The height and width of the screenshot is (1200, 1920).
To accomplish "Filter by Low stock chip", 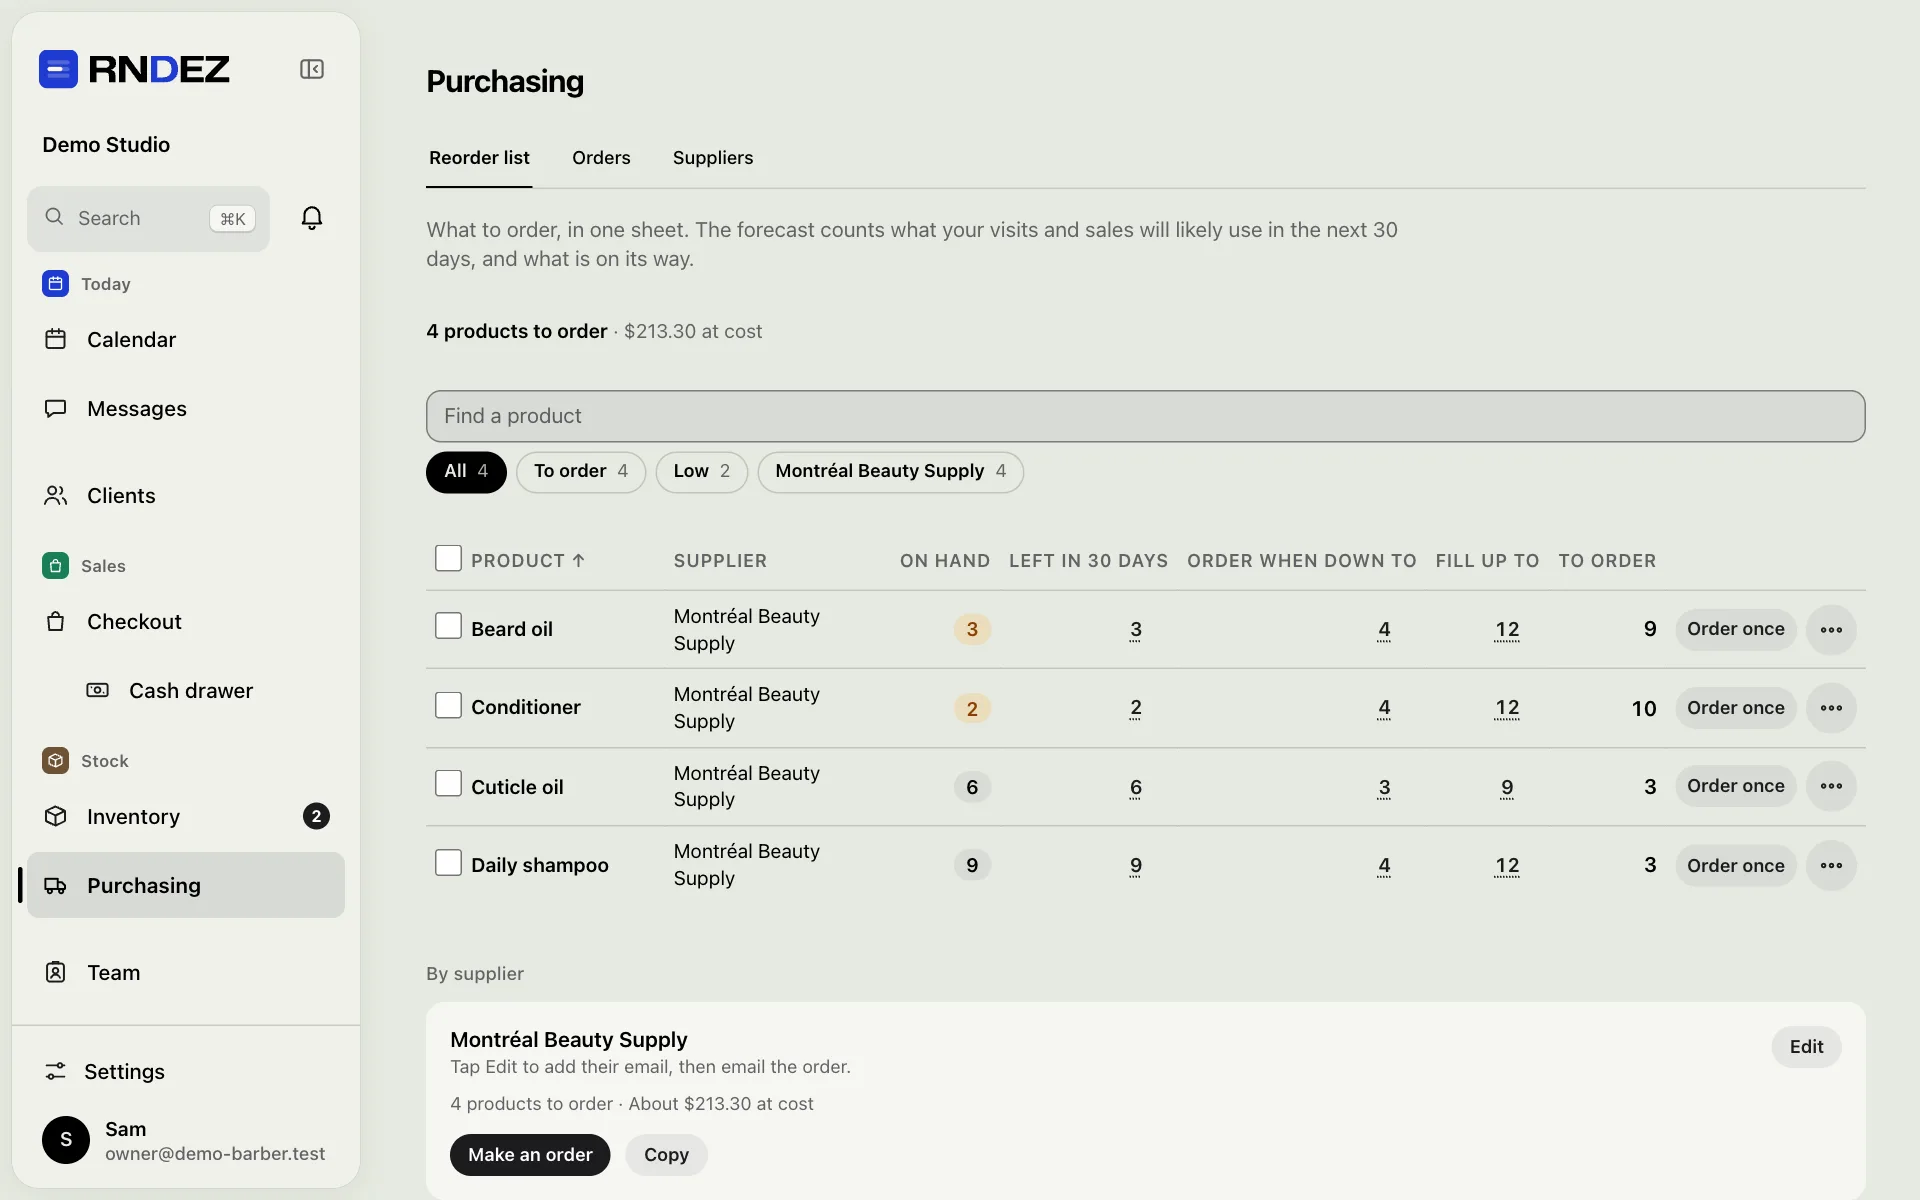I will [x=702, y=471].
